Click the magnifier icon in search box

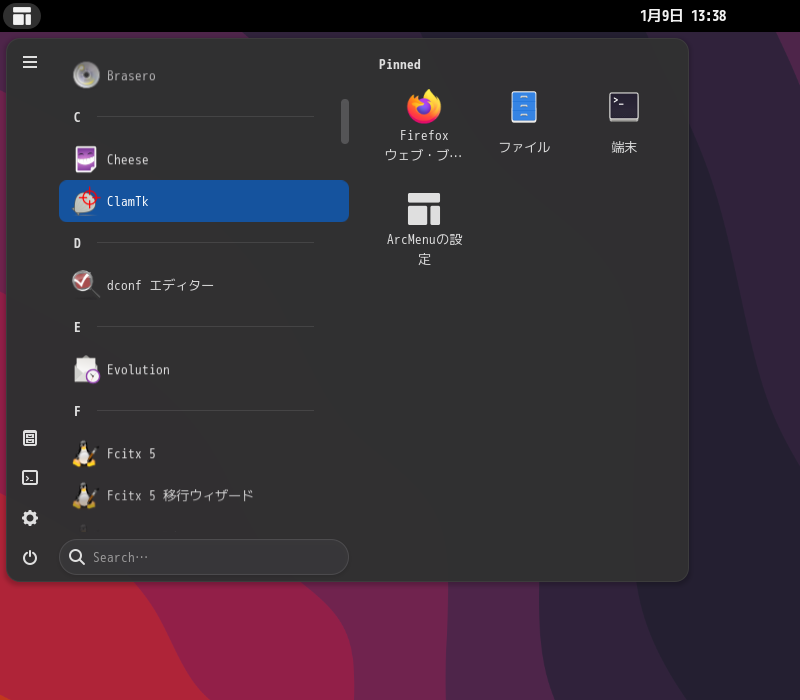pos(77,557)
